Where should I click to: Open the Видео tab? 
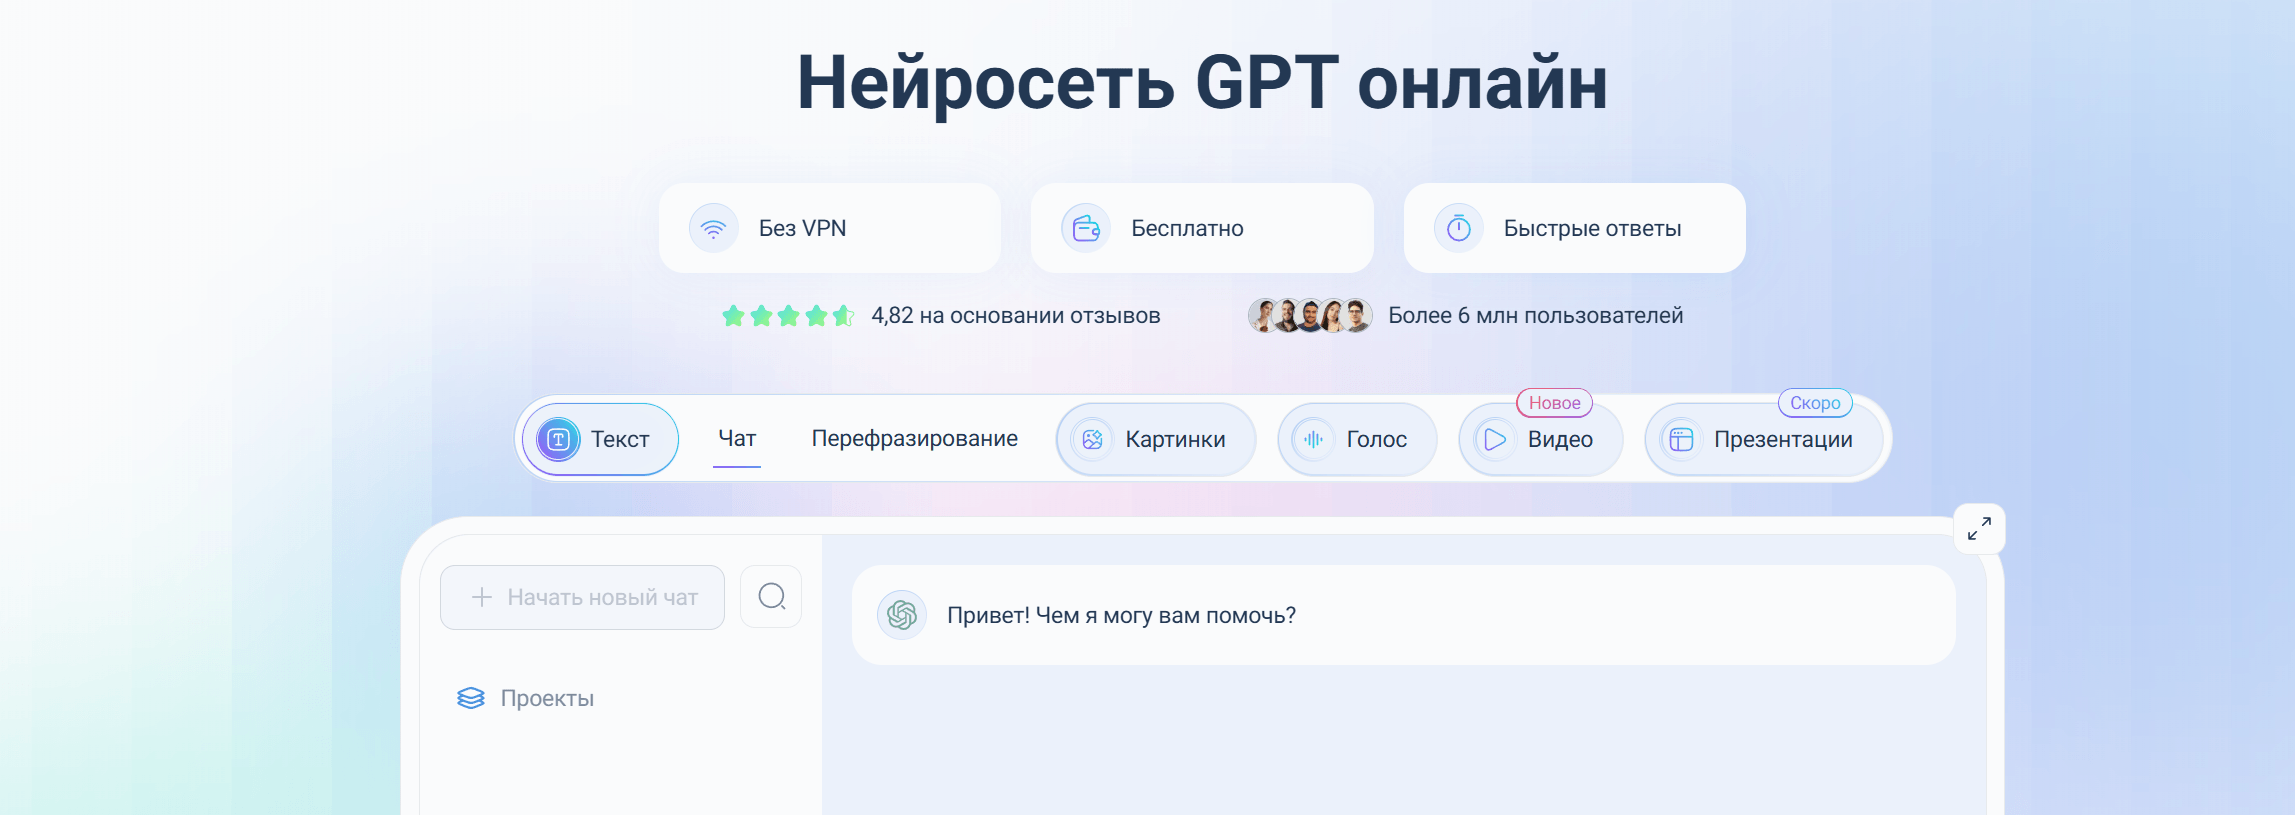click(x=1541, y=439)
